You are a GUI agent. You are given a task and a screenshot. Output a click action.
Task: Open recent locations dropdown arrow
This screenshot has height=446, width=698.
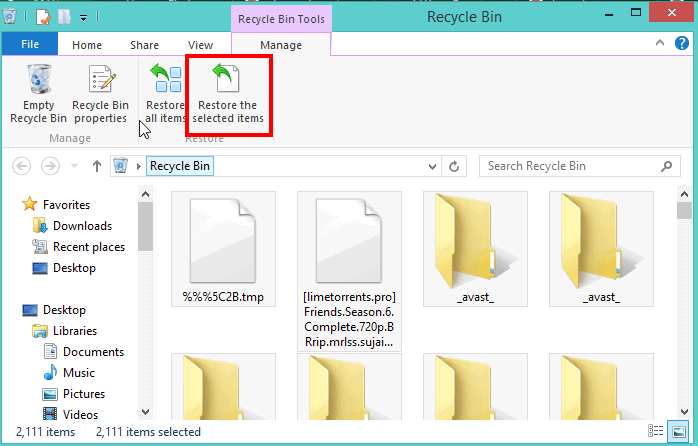tap(74, 166)
